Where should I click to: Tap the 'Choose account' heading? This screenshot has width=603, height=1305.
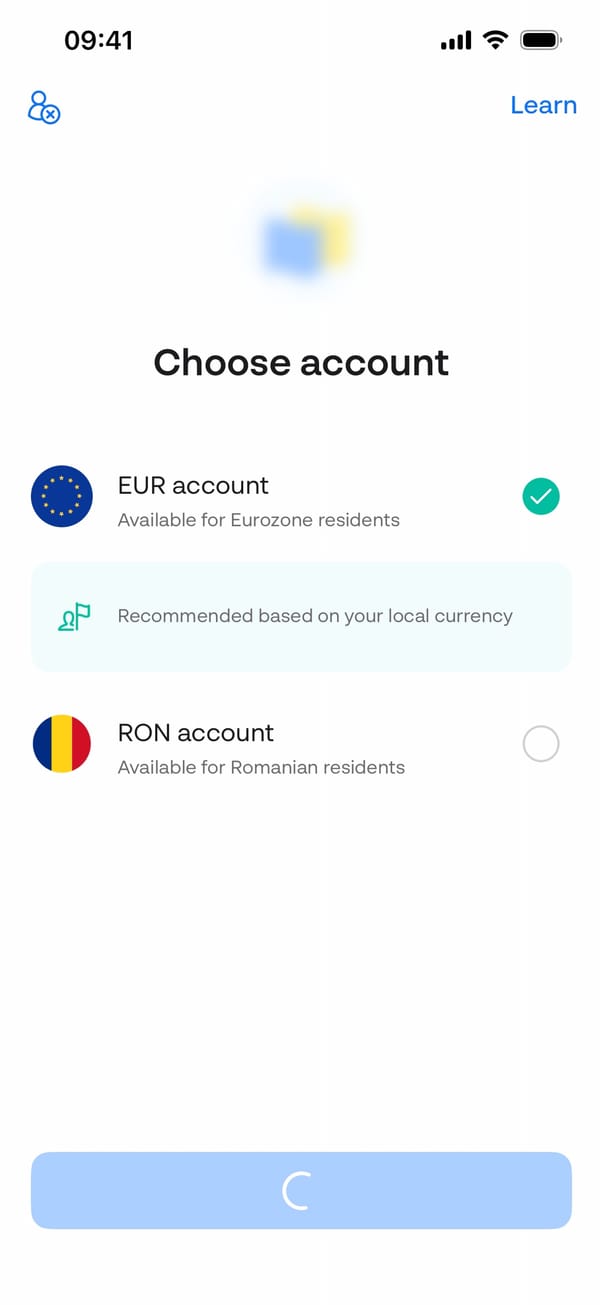click(x=301, y=362)
